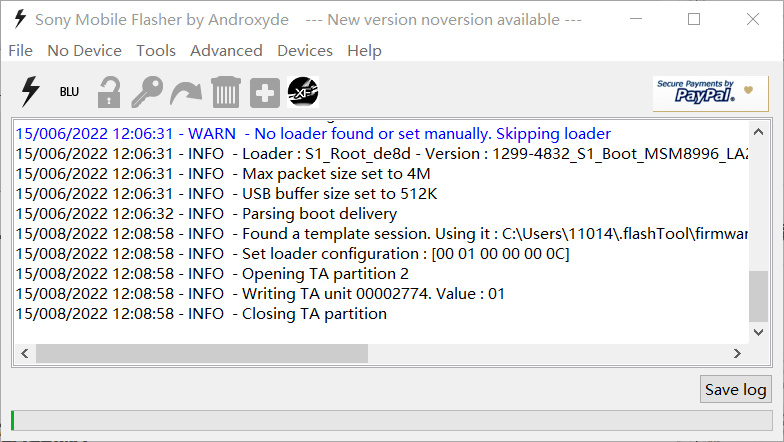Screen dimensions: 784x442
Task: Click the green progress bar at bottom
Action: [392, 420]
